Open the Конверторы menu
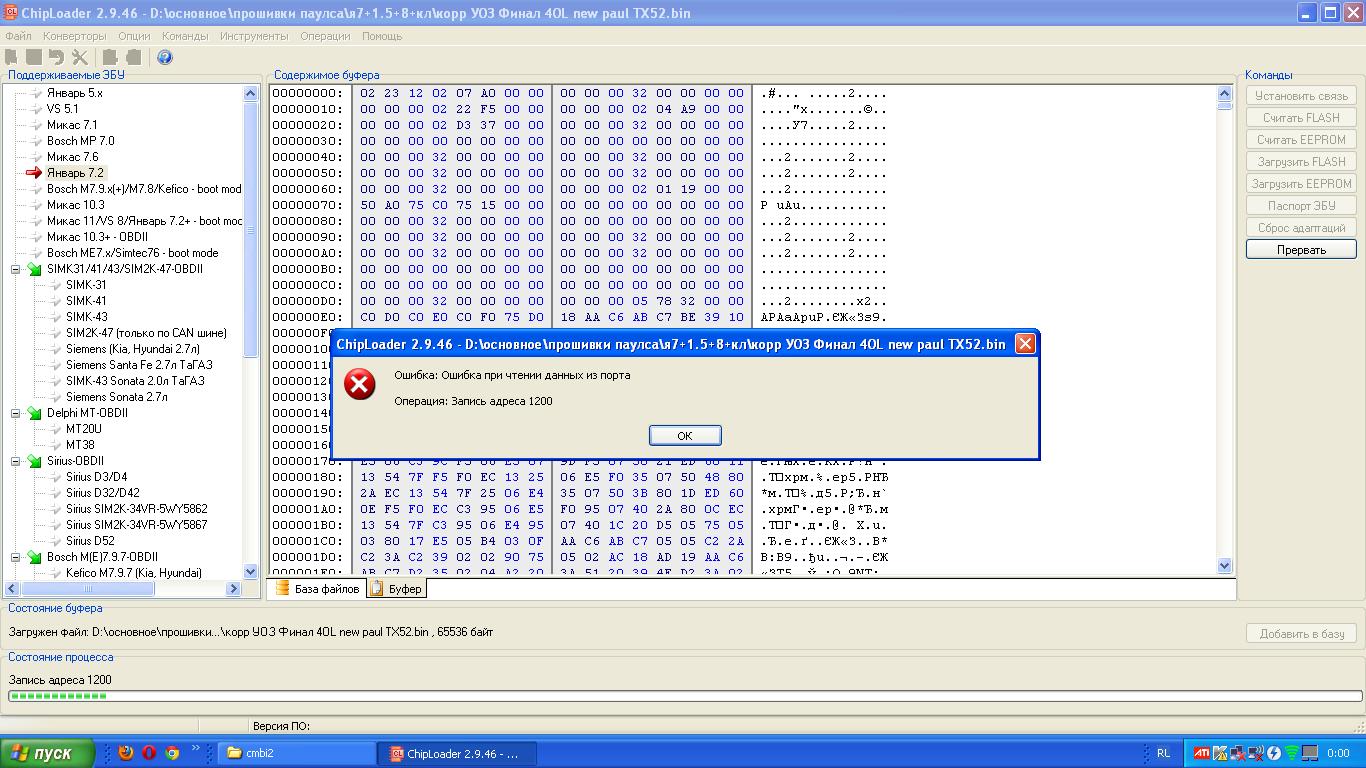 pos(74,36)
